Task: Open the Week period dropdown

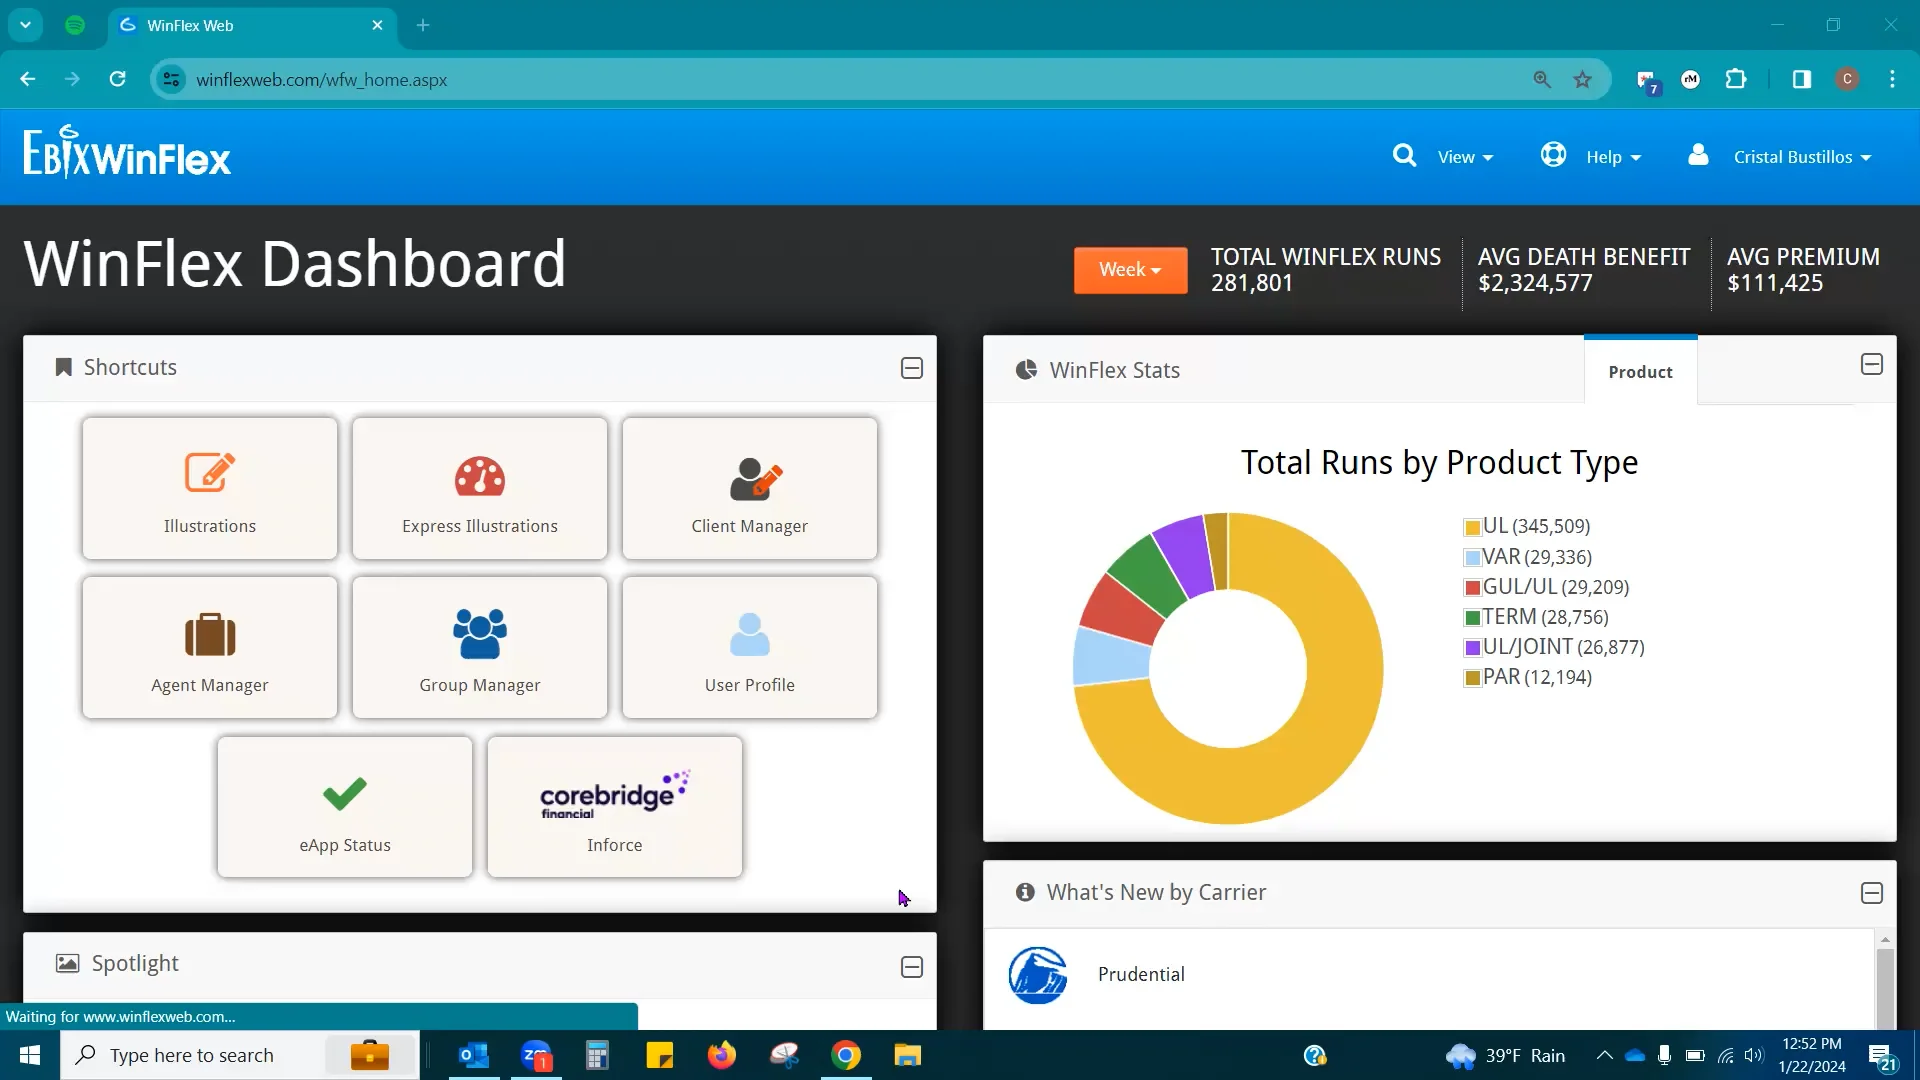Action: coord(1130,270)
